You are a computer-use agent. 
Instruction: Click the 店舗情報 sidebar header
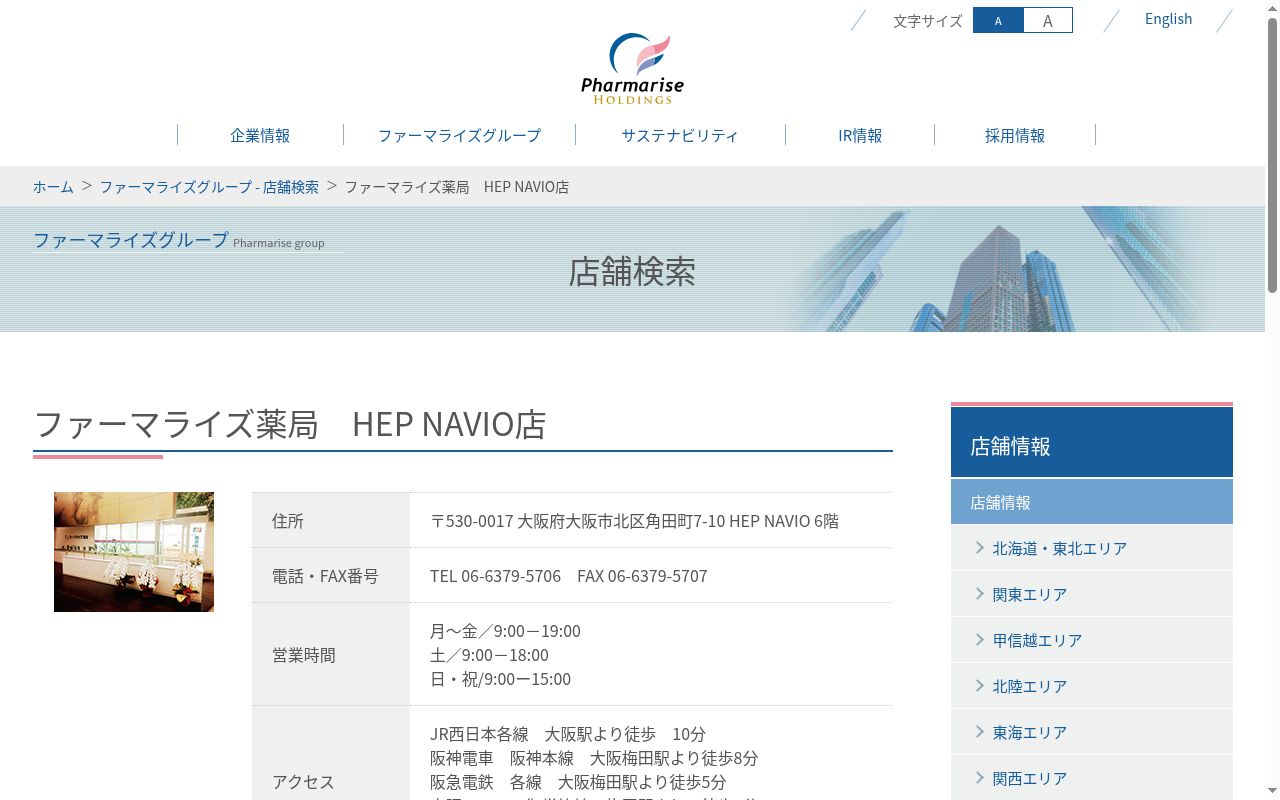[1092, 442]
